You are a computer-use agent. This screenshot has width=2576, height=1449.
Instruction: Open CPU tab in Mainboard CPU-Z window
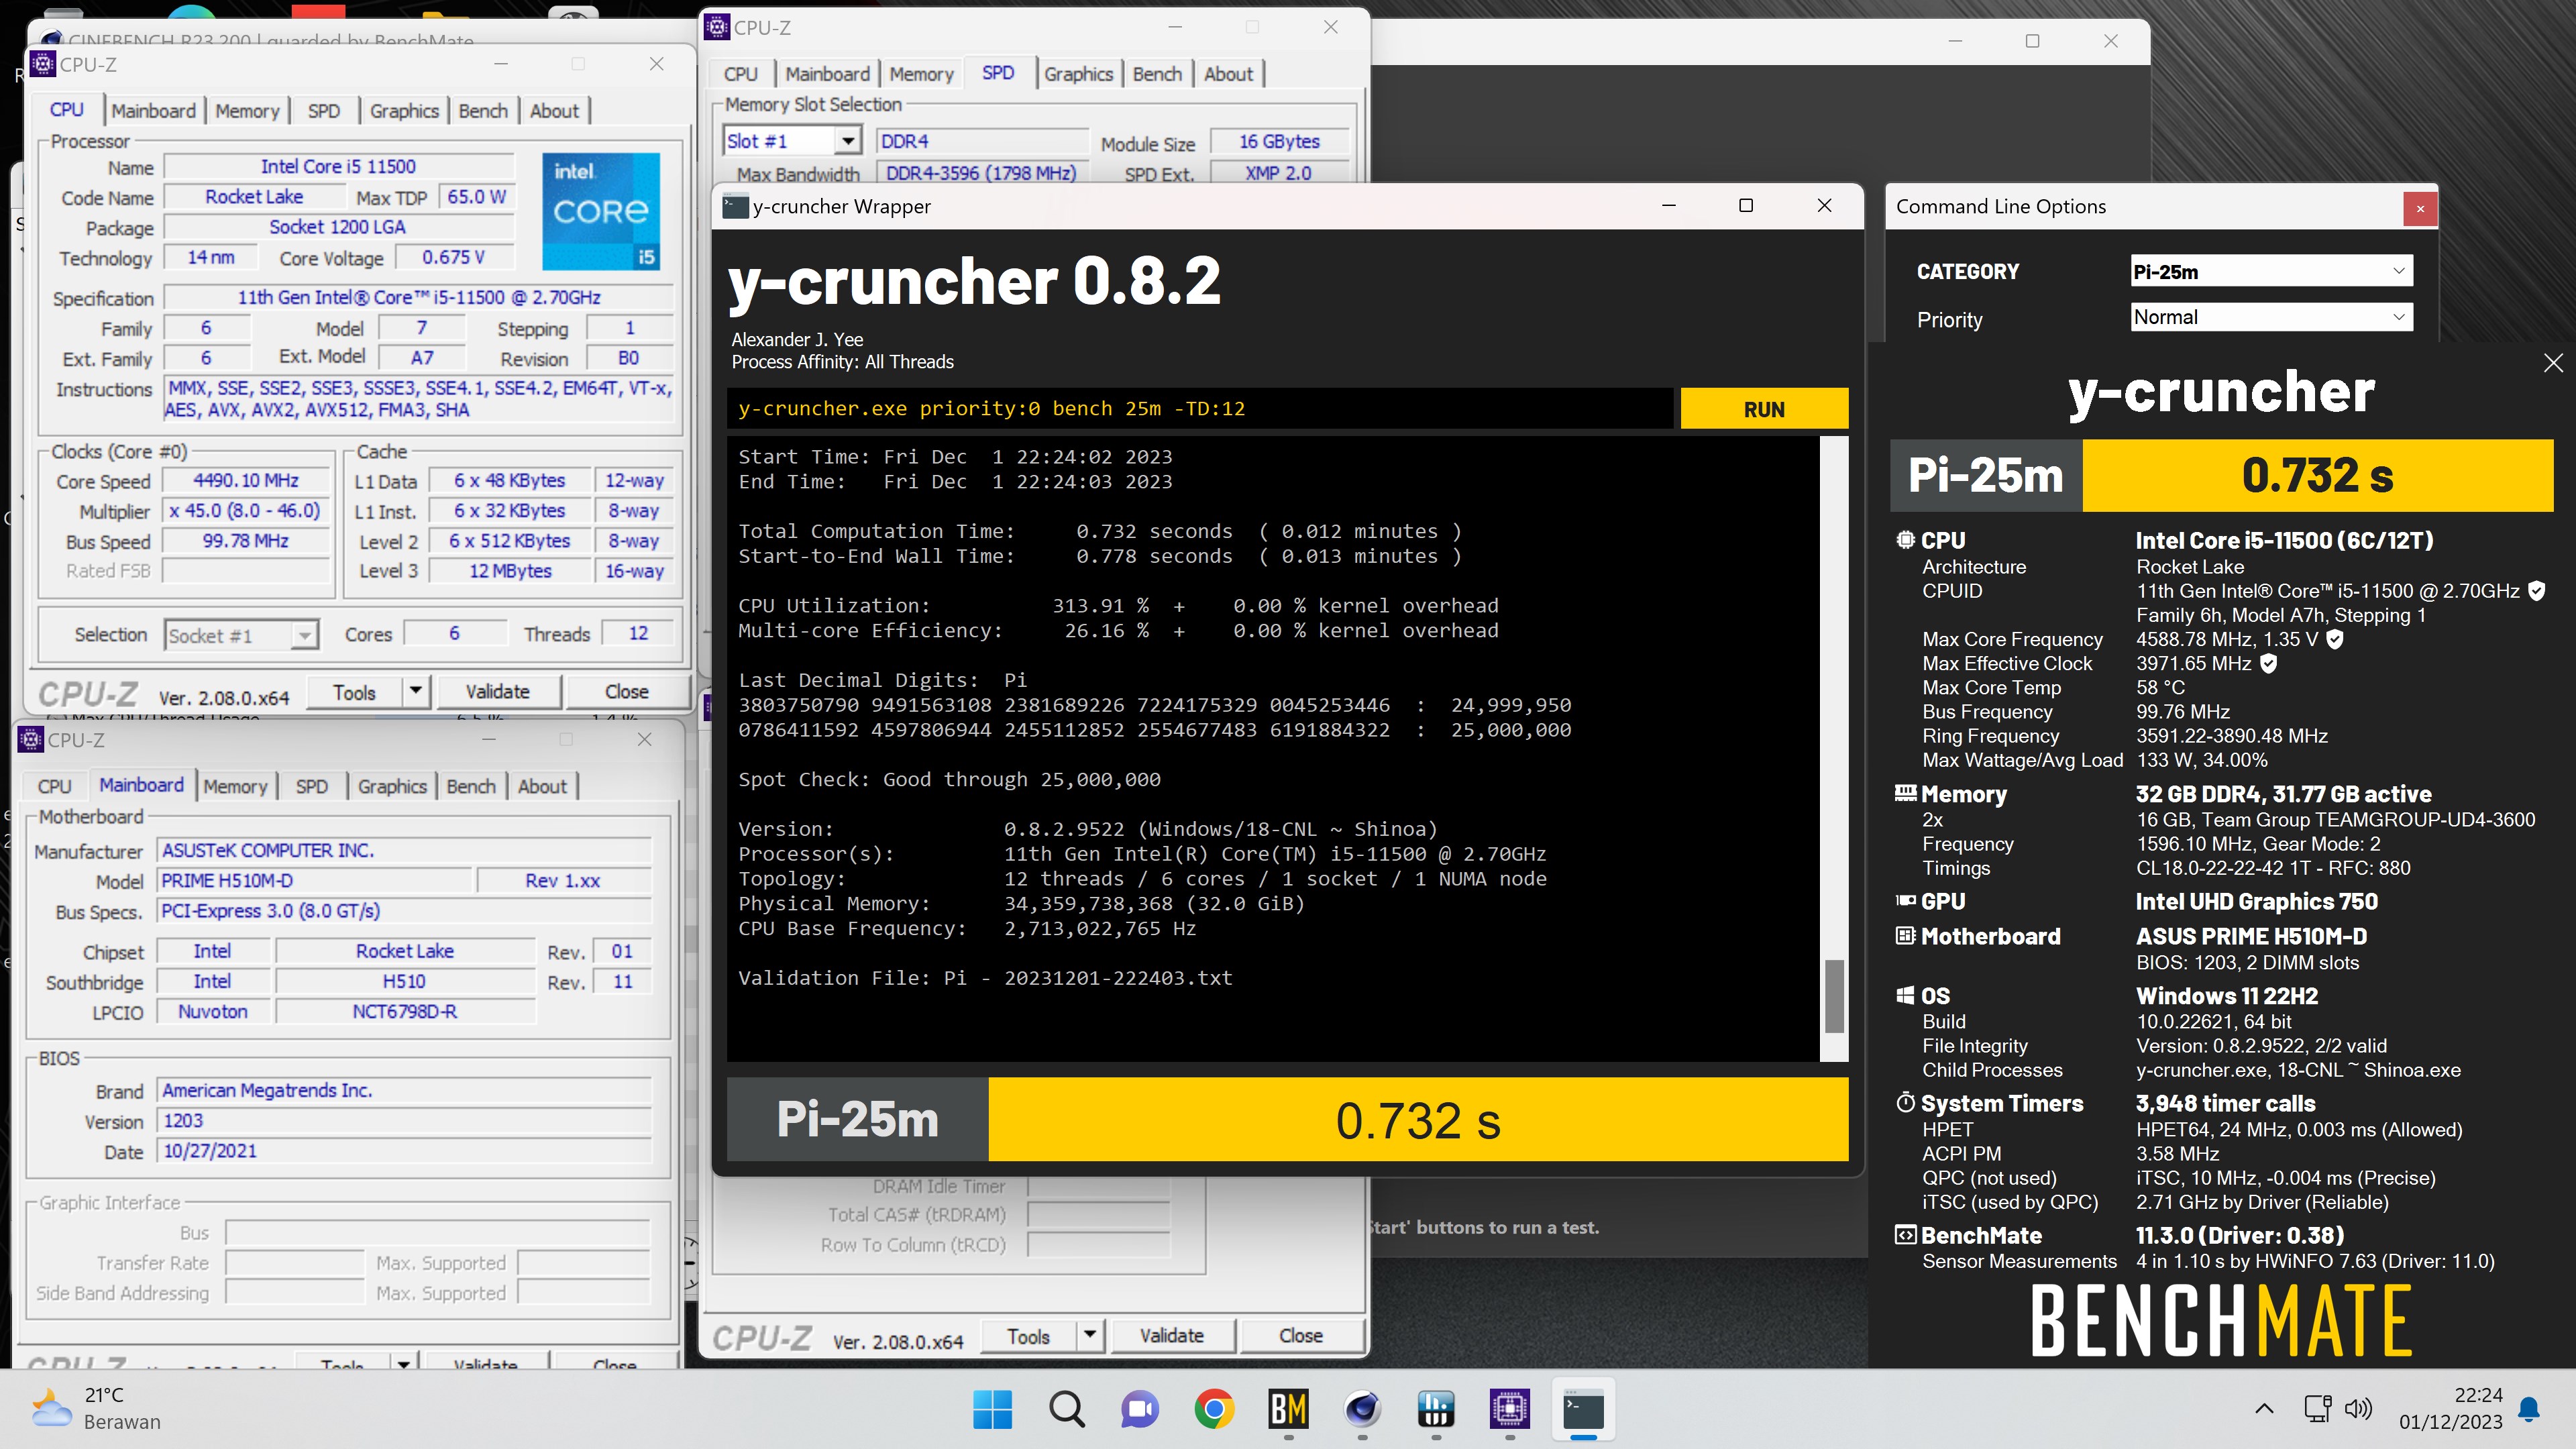[x=54, y=787]
